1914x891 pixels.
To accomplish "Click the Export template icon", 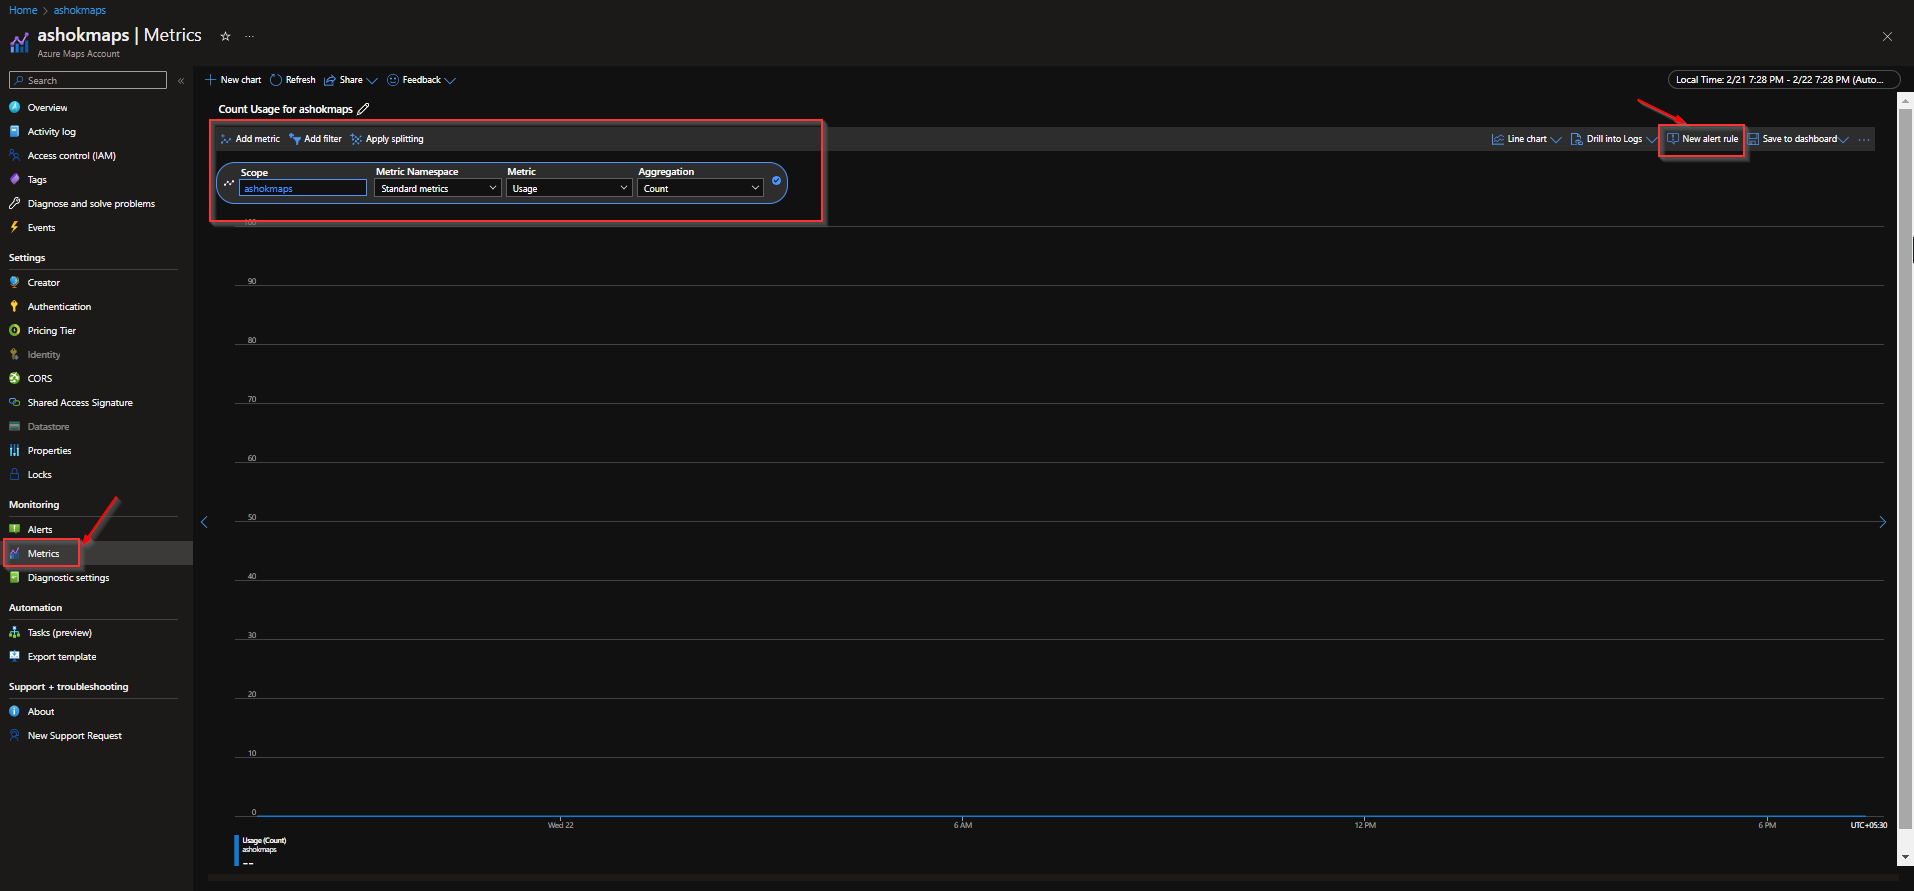I will (x=14, y=656).
